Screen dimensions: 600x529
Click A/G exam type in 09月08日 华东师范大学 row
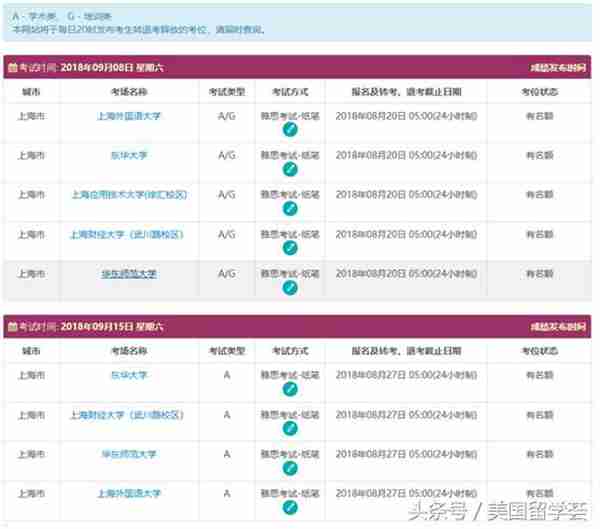227,274
